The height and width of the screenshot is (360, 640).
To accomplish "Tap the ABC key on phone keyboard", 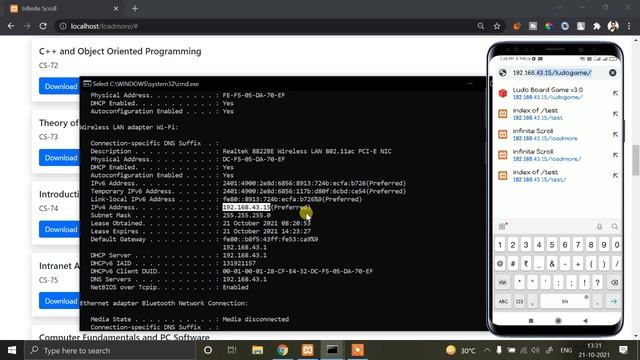I will tap(503, 301).
